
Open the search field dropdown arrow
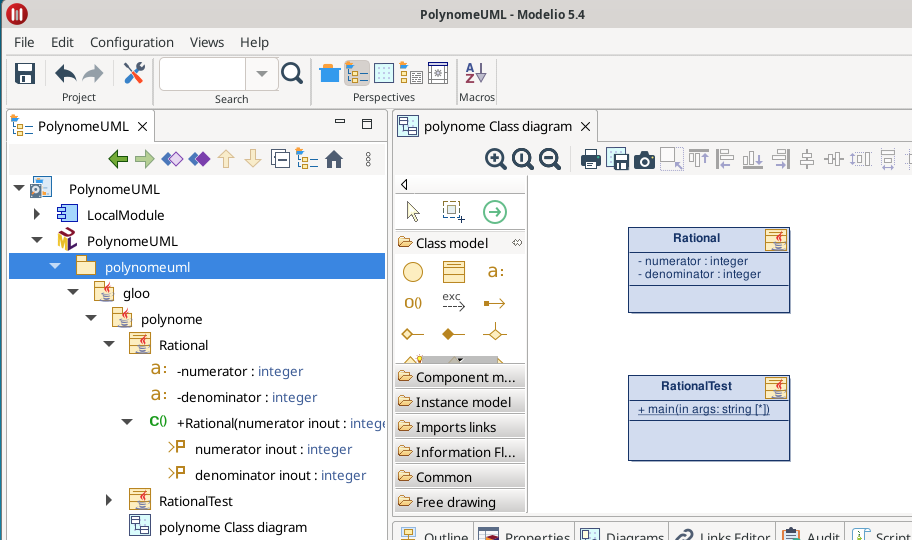(261, 73)
